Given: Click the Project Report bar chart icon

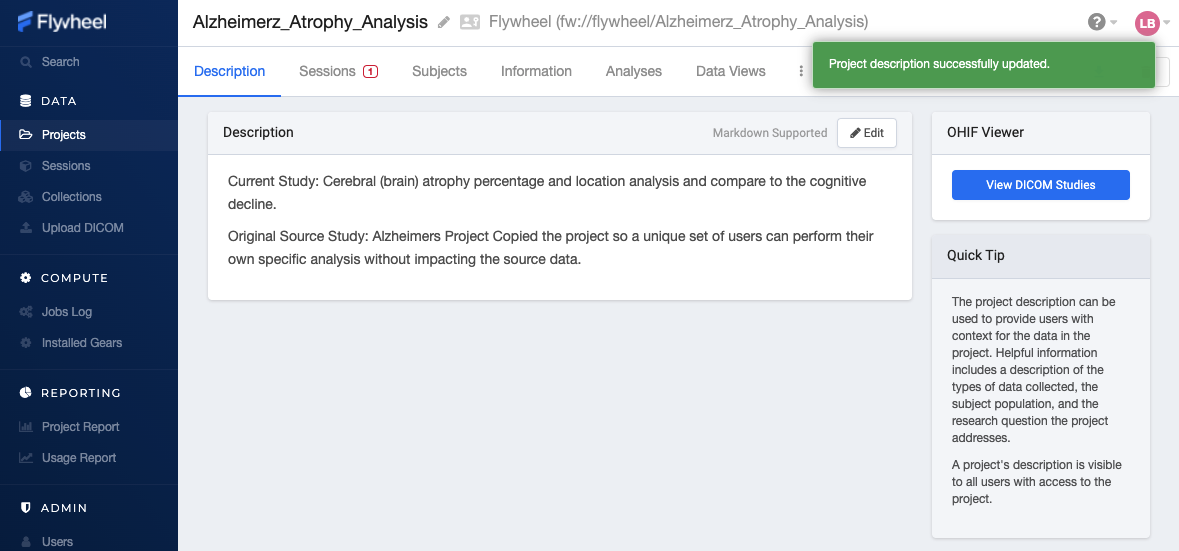Looking at the screenshot, I should (26, 427).
